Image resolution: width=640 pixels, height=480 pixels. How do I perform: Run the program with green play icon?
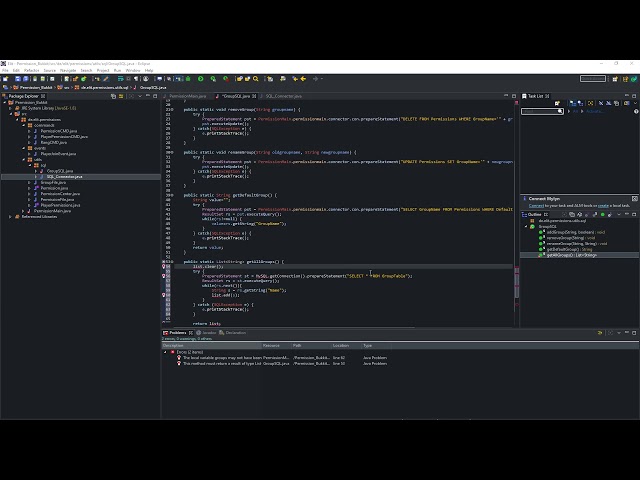200,79
